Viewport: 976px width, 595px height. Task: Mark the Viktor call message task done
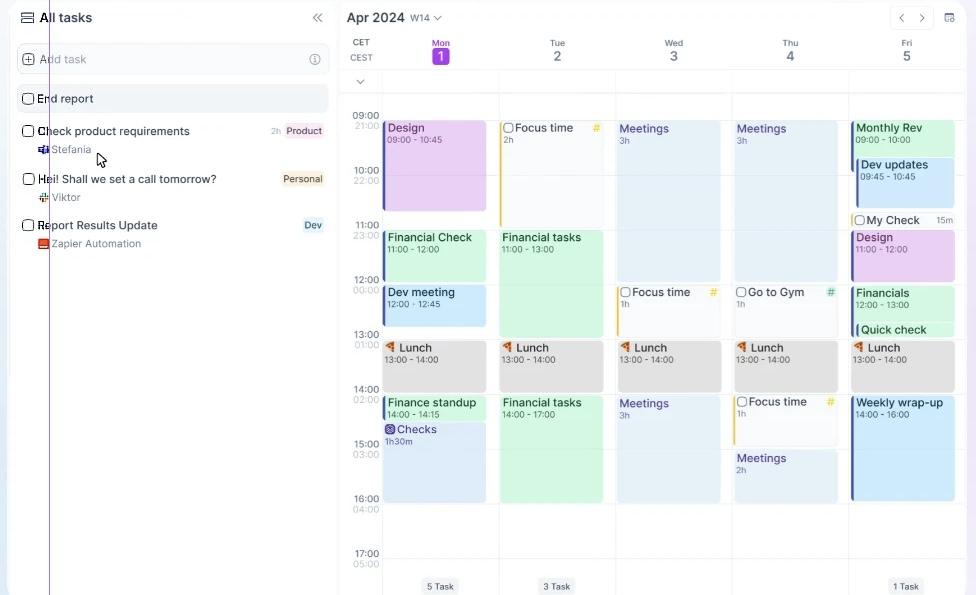28,179
